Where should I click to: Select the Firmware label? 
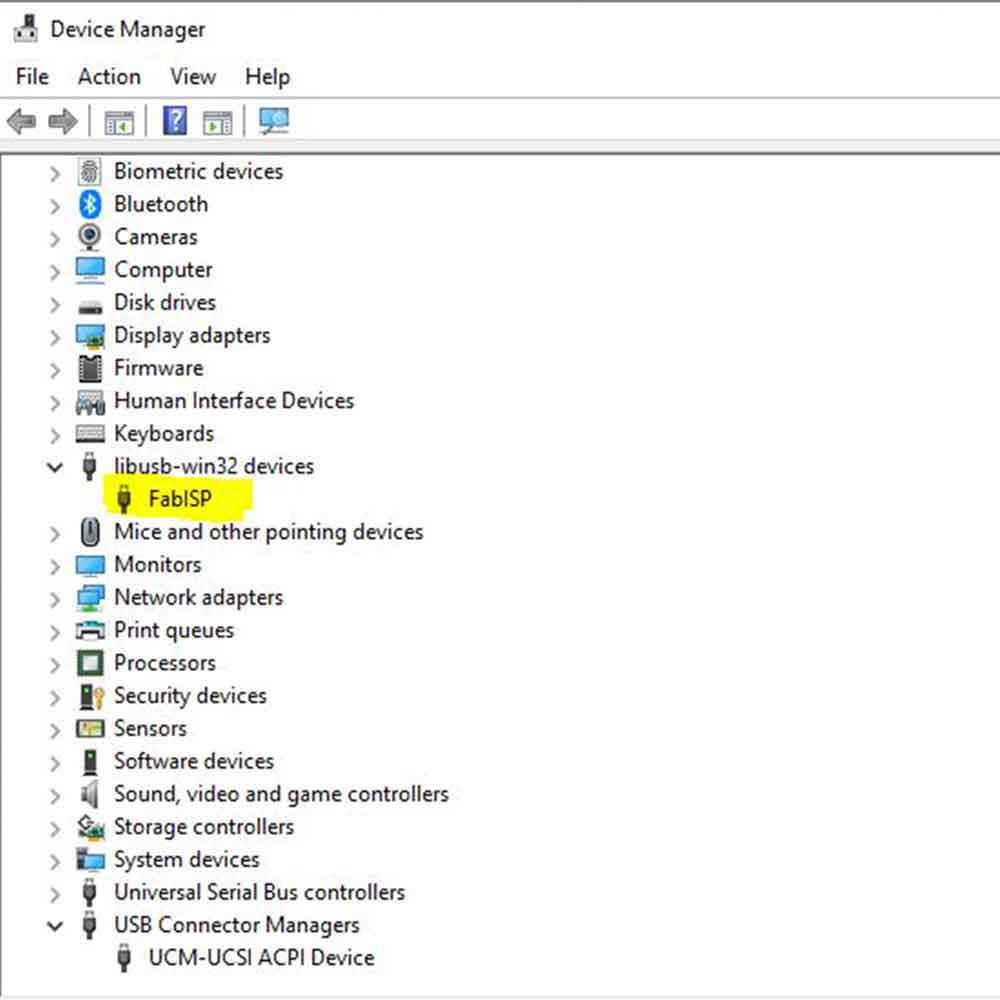click(x=159, y=368)
